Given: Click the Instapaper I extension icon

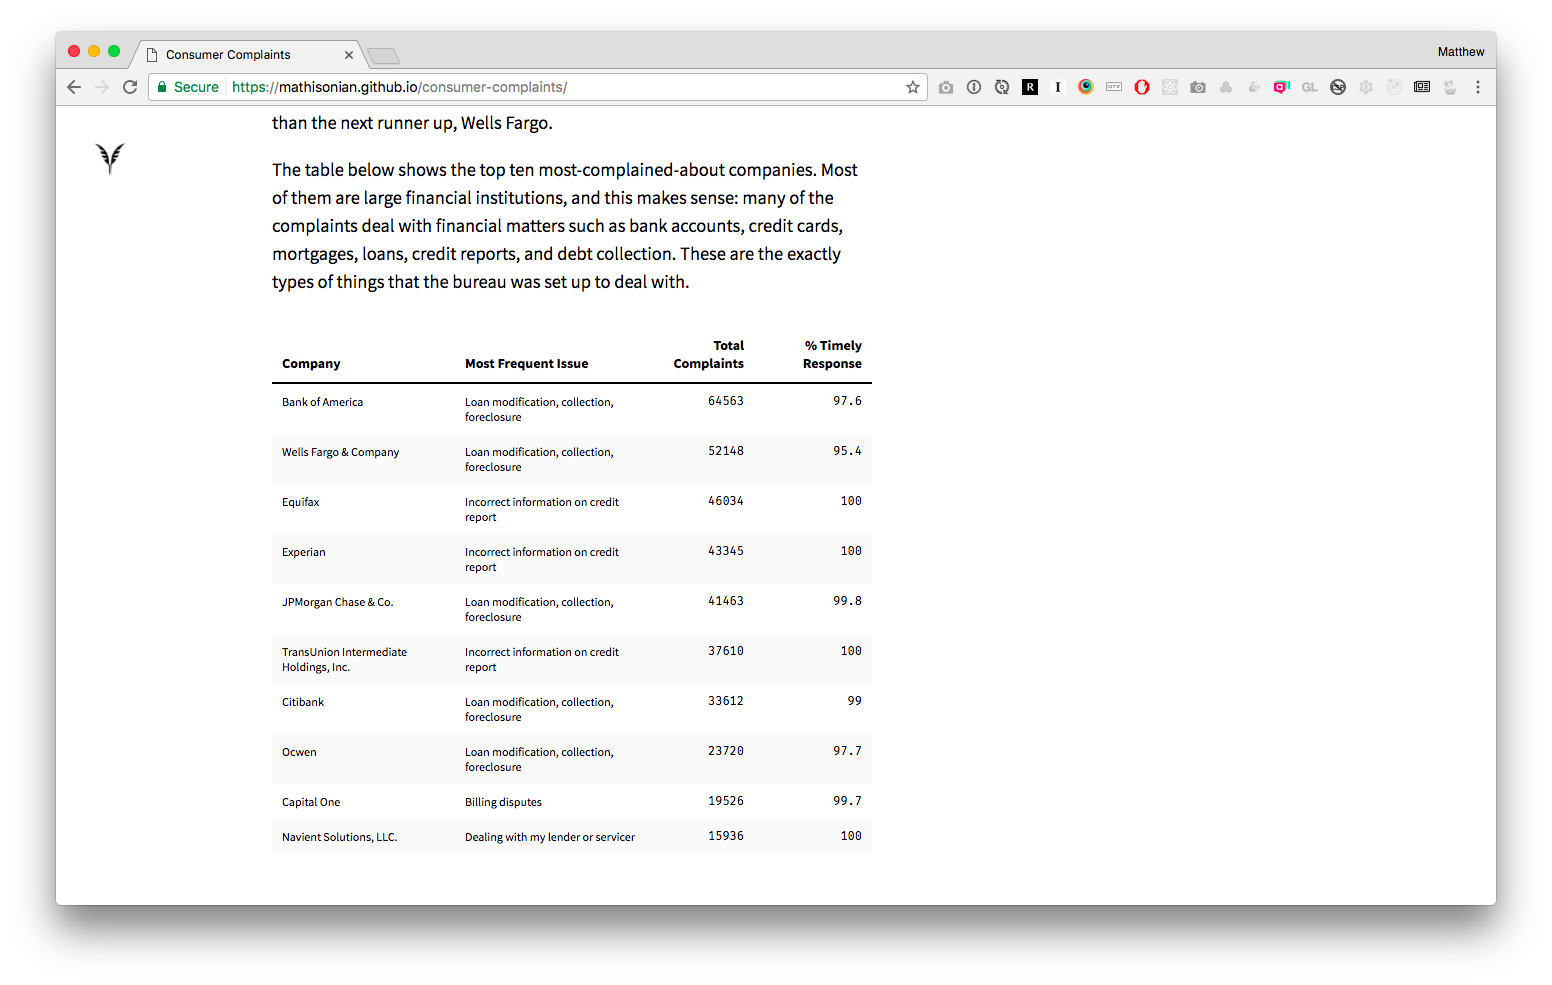Looking at the screenshot, I should tap(1058, 87).
